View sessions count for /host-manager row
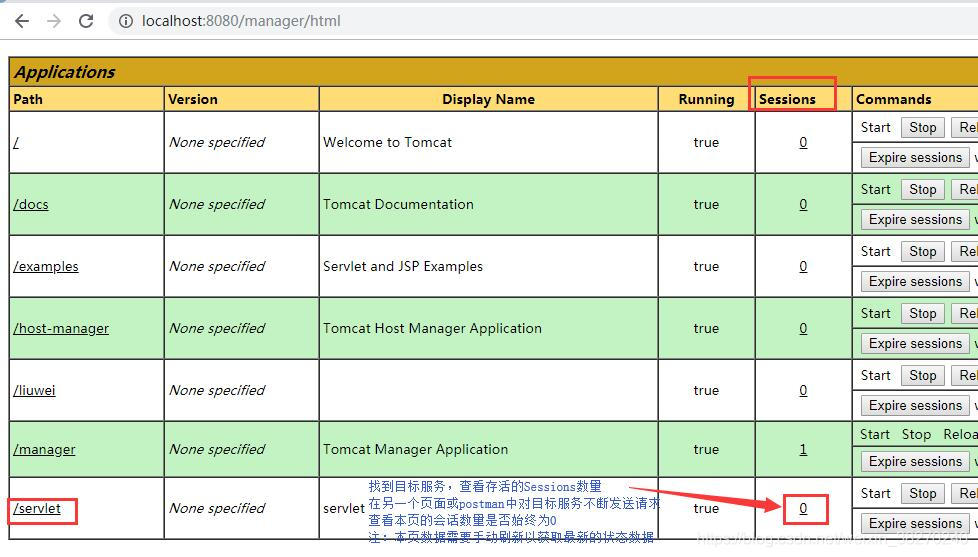978x557 pixels. pos(803,328)
